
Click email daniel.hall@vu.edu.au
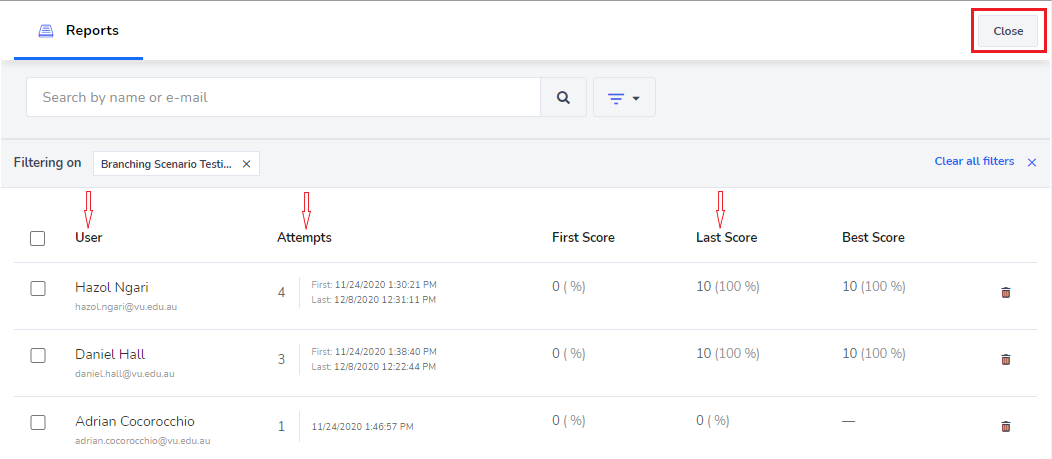[125, 374]
